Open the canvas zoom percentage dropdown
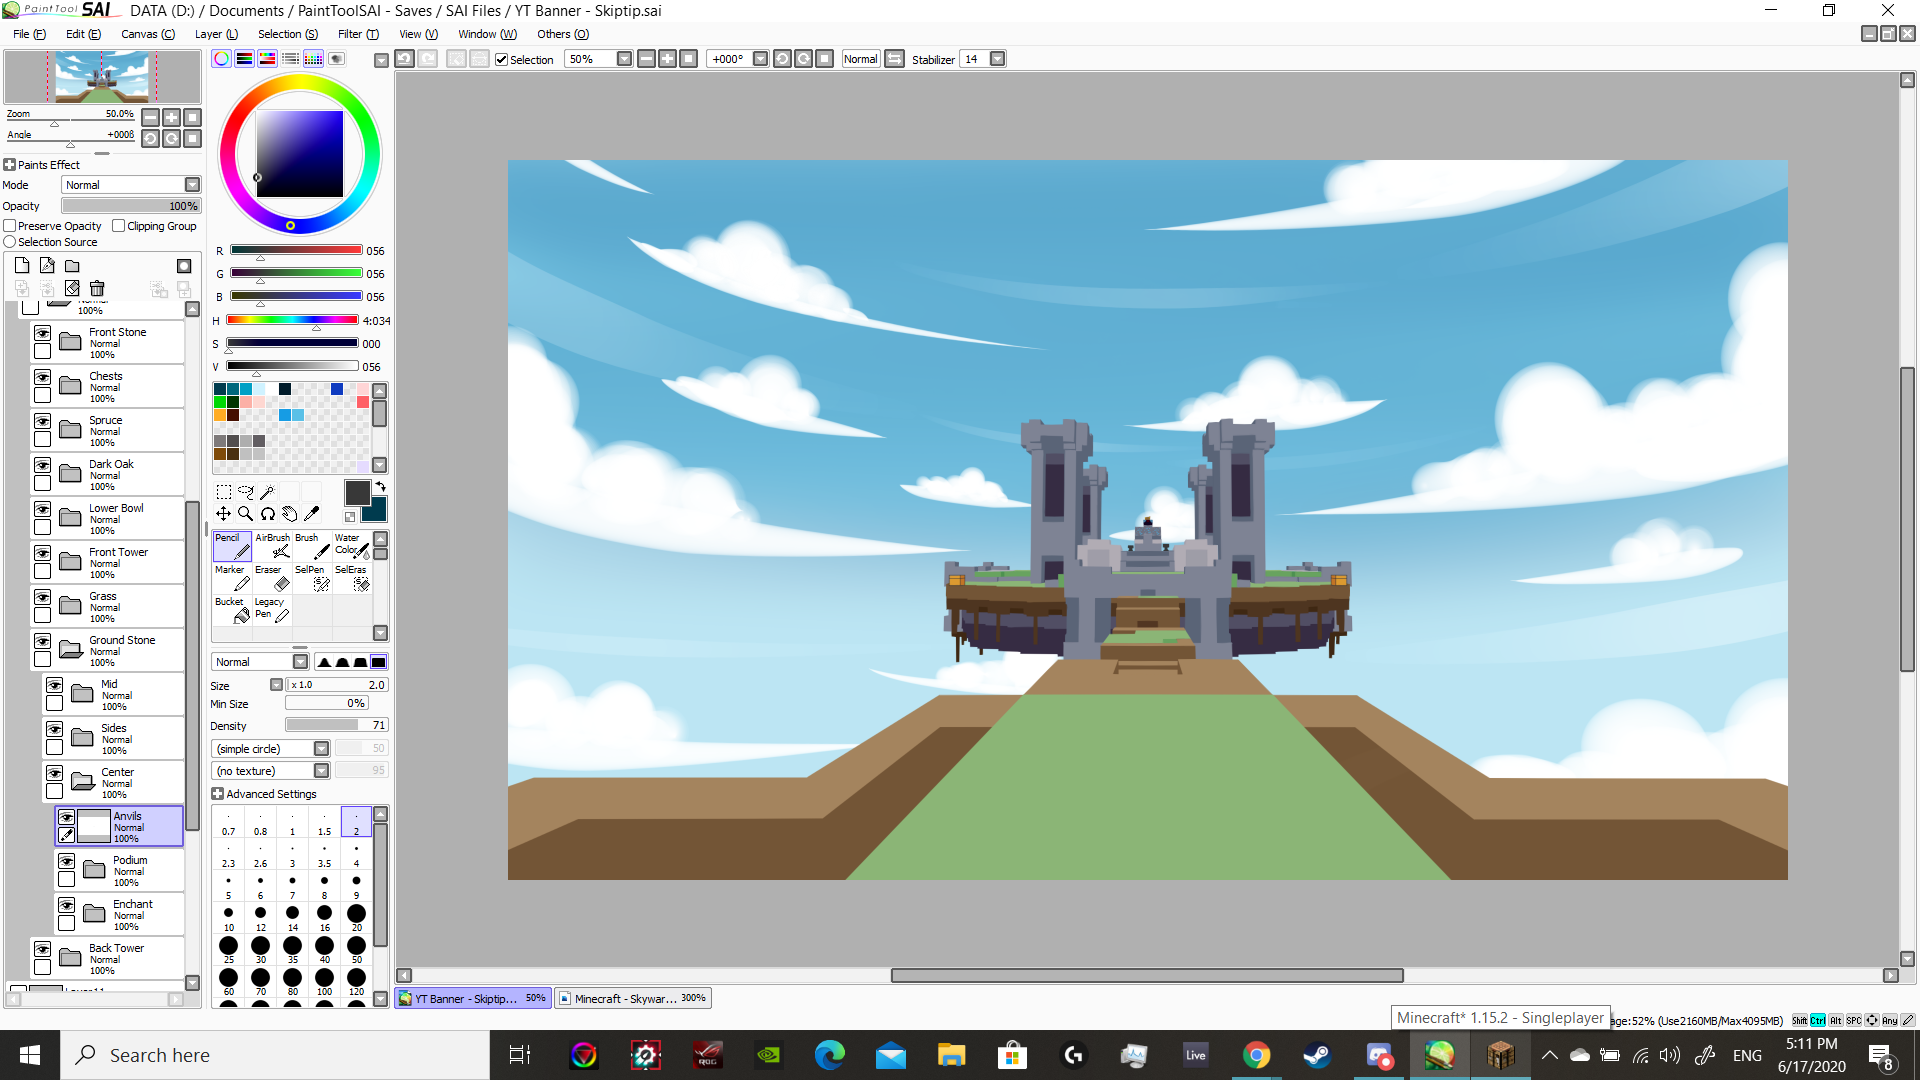This screenshot has width=1920, height=1080. click(624, 59)
